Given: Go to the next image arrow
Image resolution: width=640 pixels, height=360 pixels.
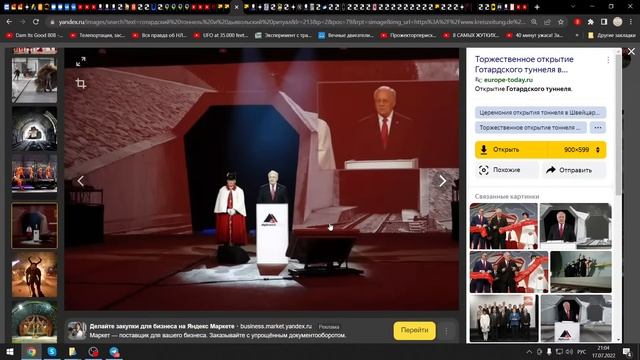Looking at the screenshot, I should click(442, 181).
